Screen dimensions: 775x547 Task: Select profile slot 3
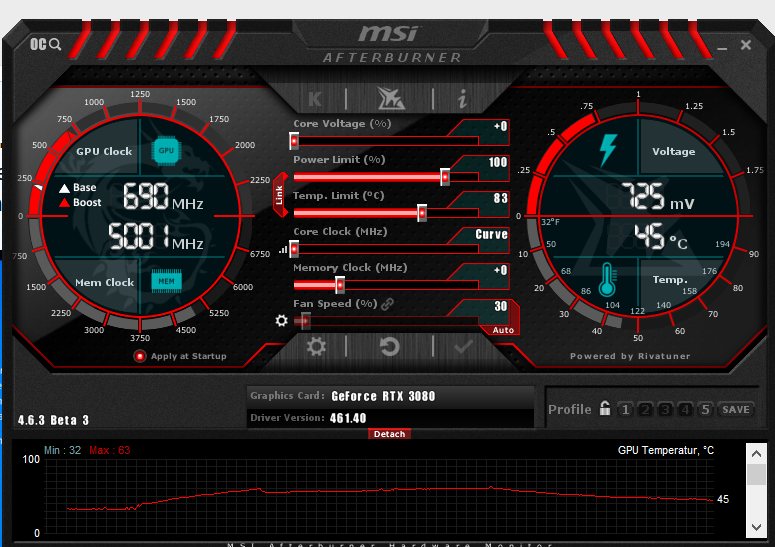665,409
